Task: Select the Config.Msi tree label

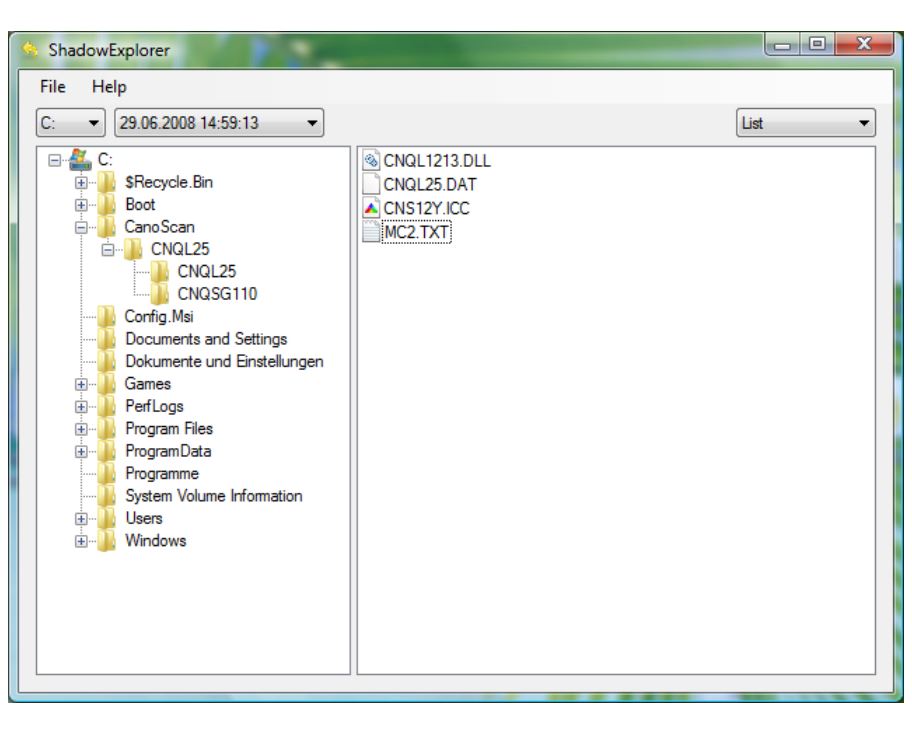Action: 159,316
